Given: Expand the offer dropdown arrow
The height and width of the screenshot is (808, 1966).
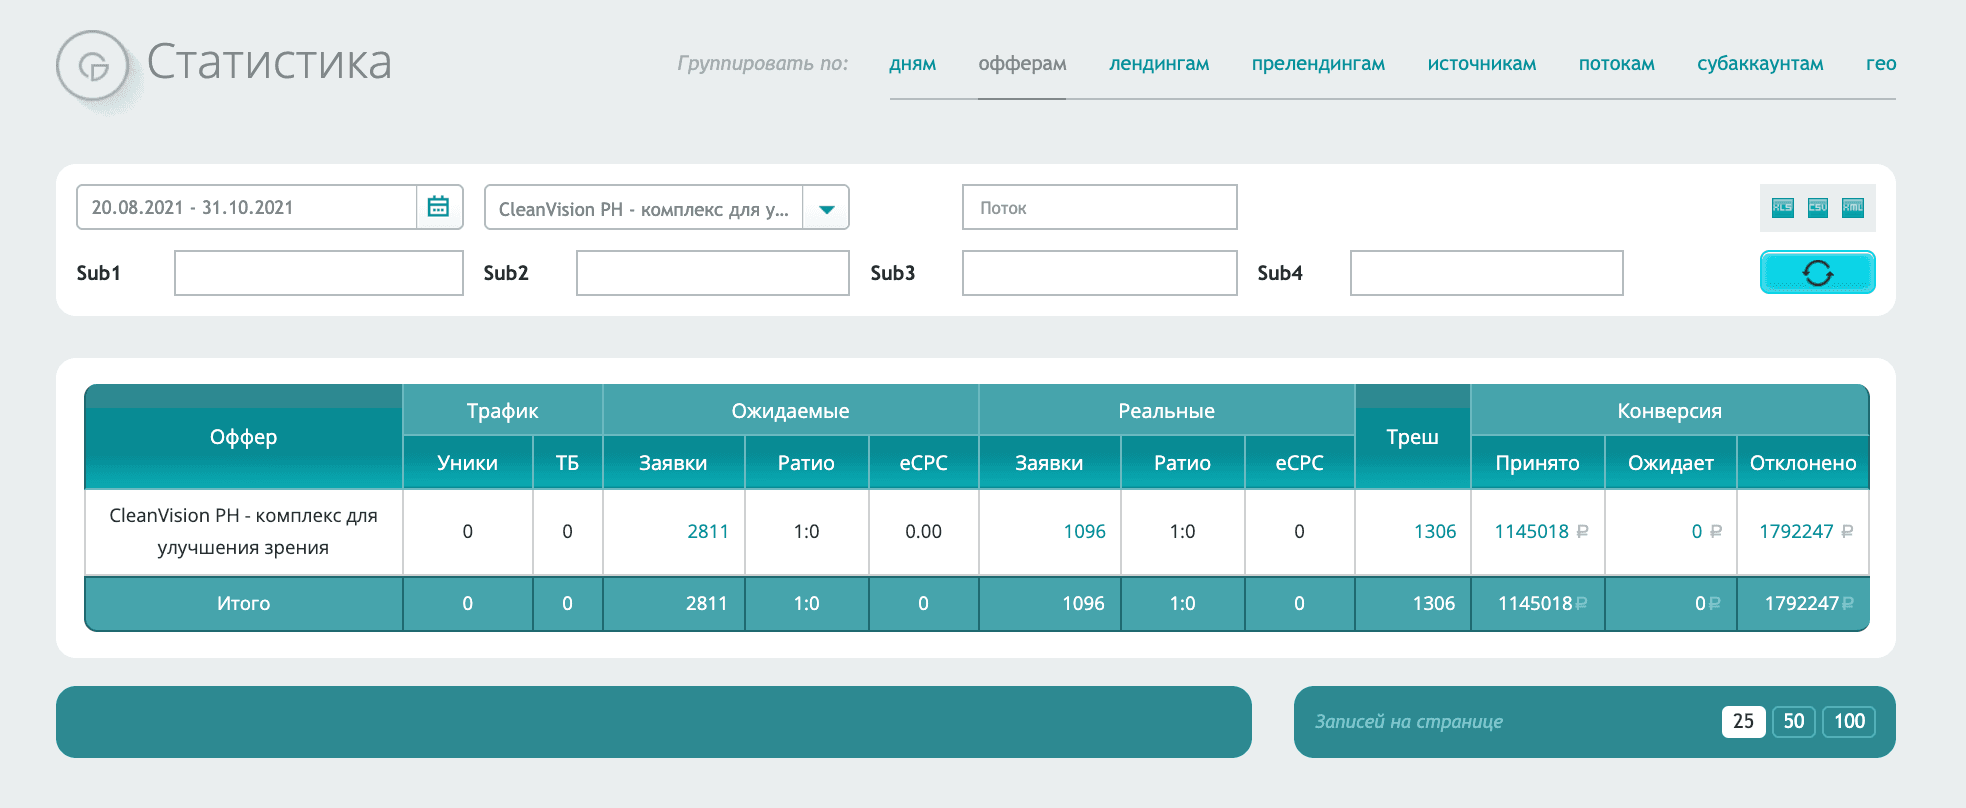Looking at the screenshot, I should tap(826, 208).
